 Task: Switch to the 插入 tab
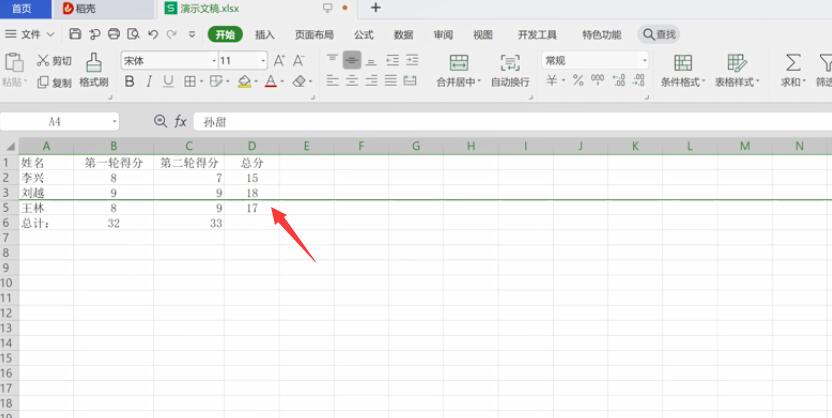265,34
